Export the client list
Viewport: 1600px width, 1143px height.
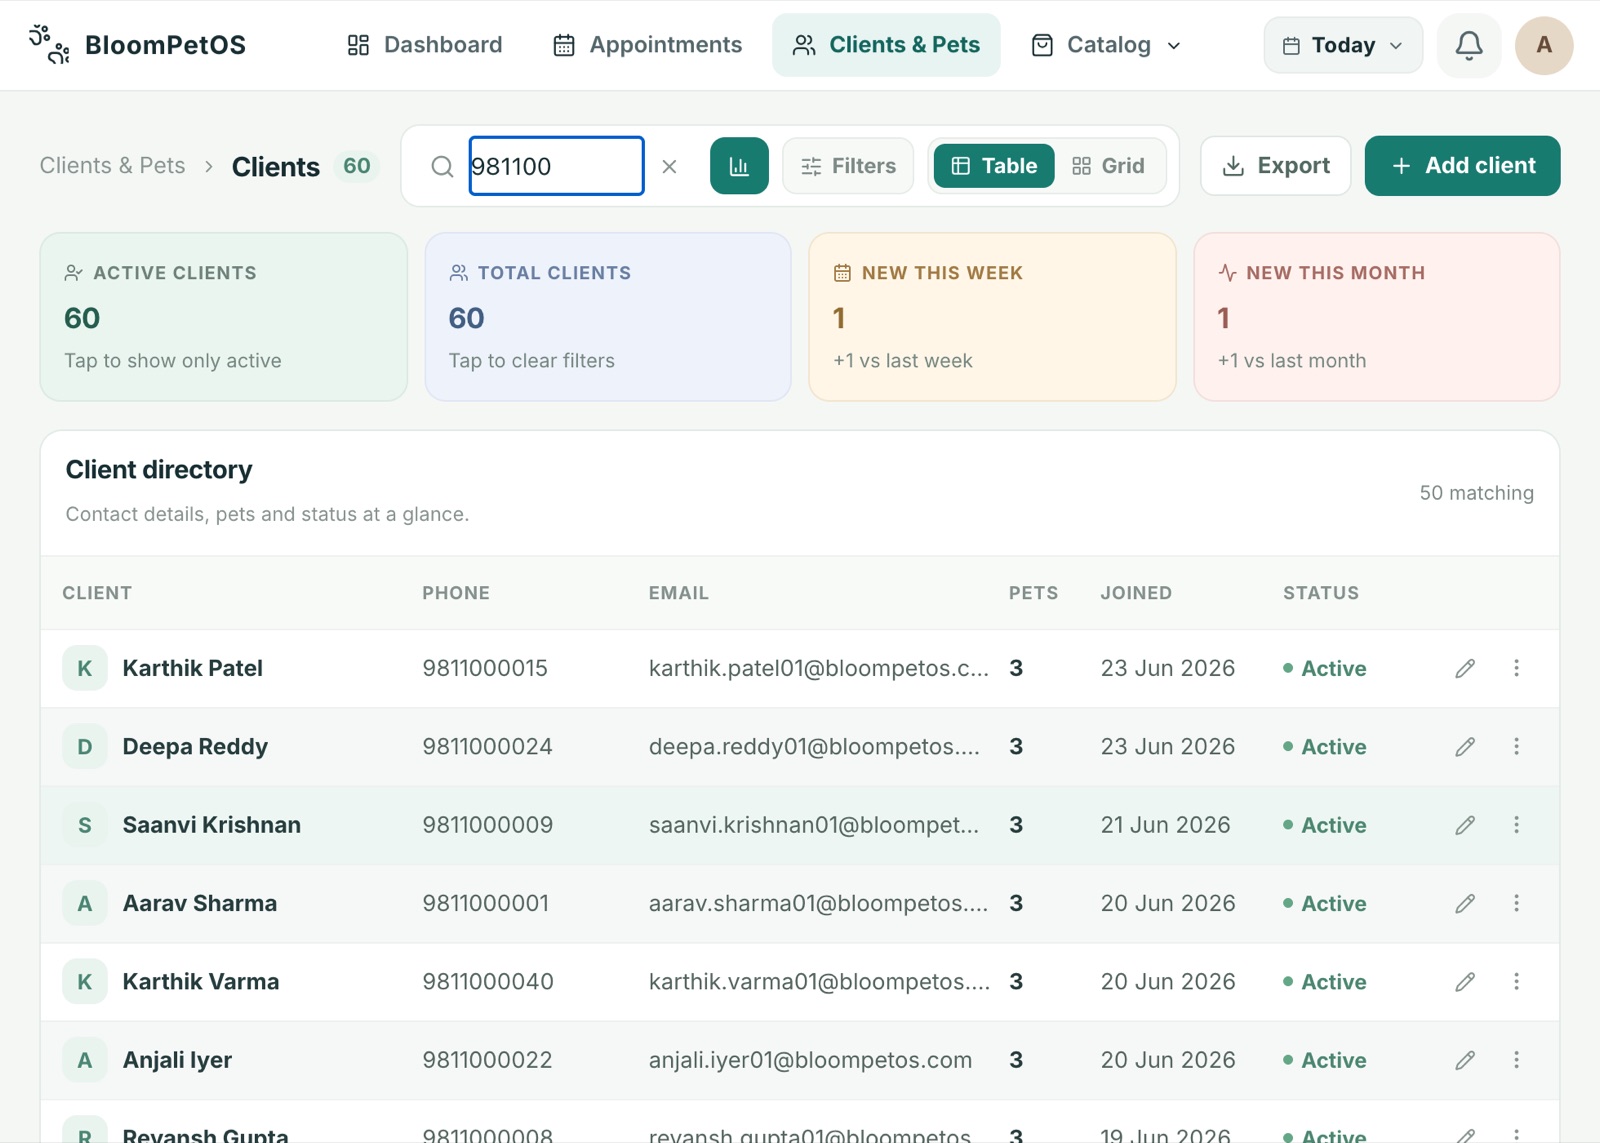(1276, 166)
